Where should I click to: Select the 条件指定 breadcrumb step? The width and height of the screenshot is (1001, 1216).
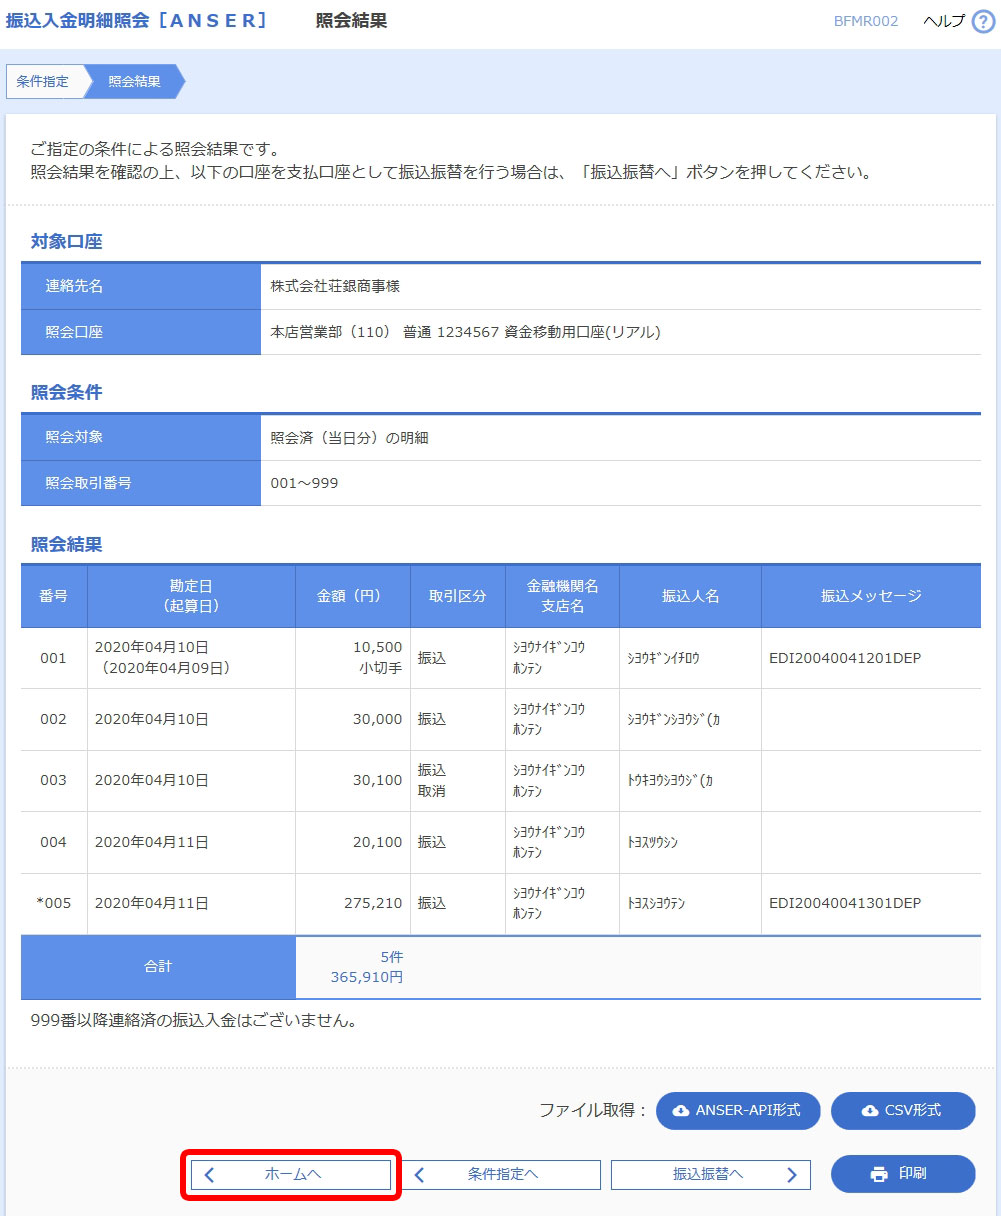click(43, 82)
